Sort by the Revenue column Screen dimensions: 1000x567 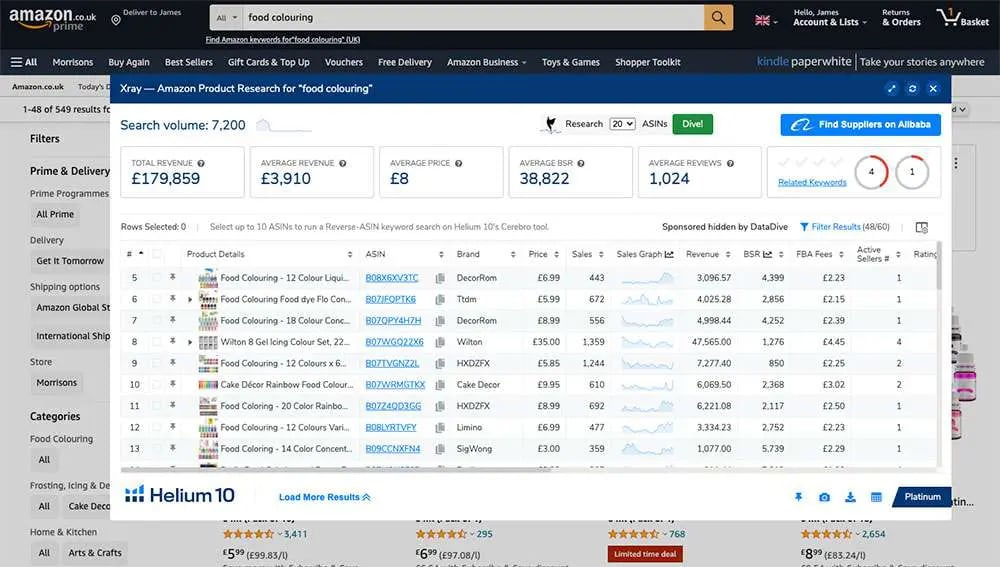708,254
